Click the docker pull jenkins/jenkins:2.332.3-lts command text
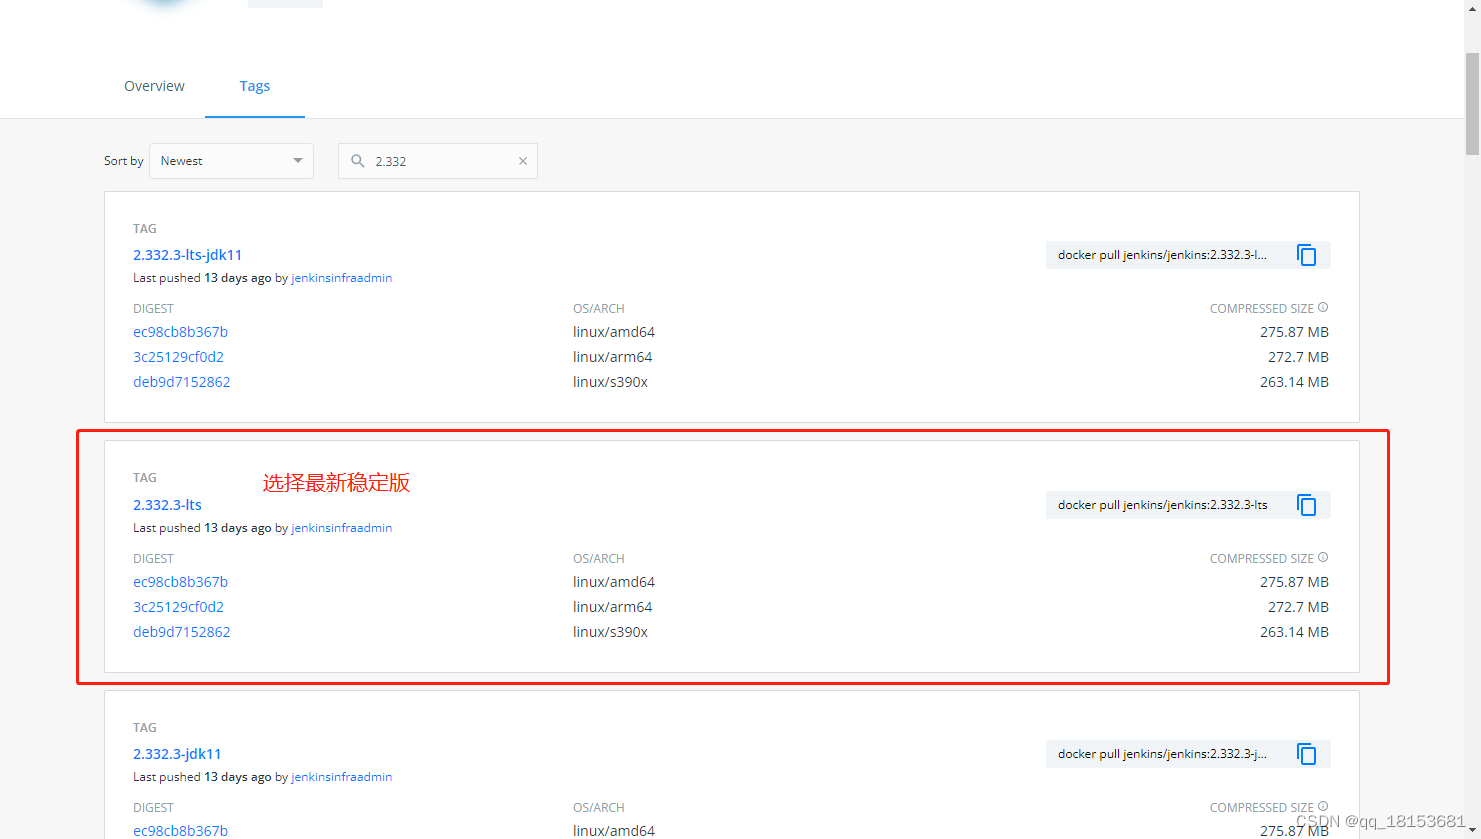The height and width of the screenshot is (839, 1481). tap(1162, 505)
